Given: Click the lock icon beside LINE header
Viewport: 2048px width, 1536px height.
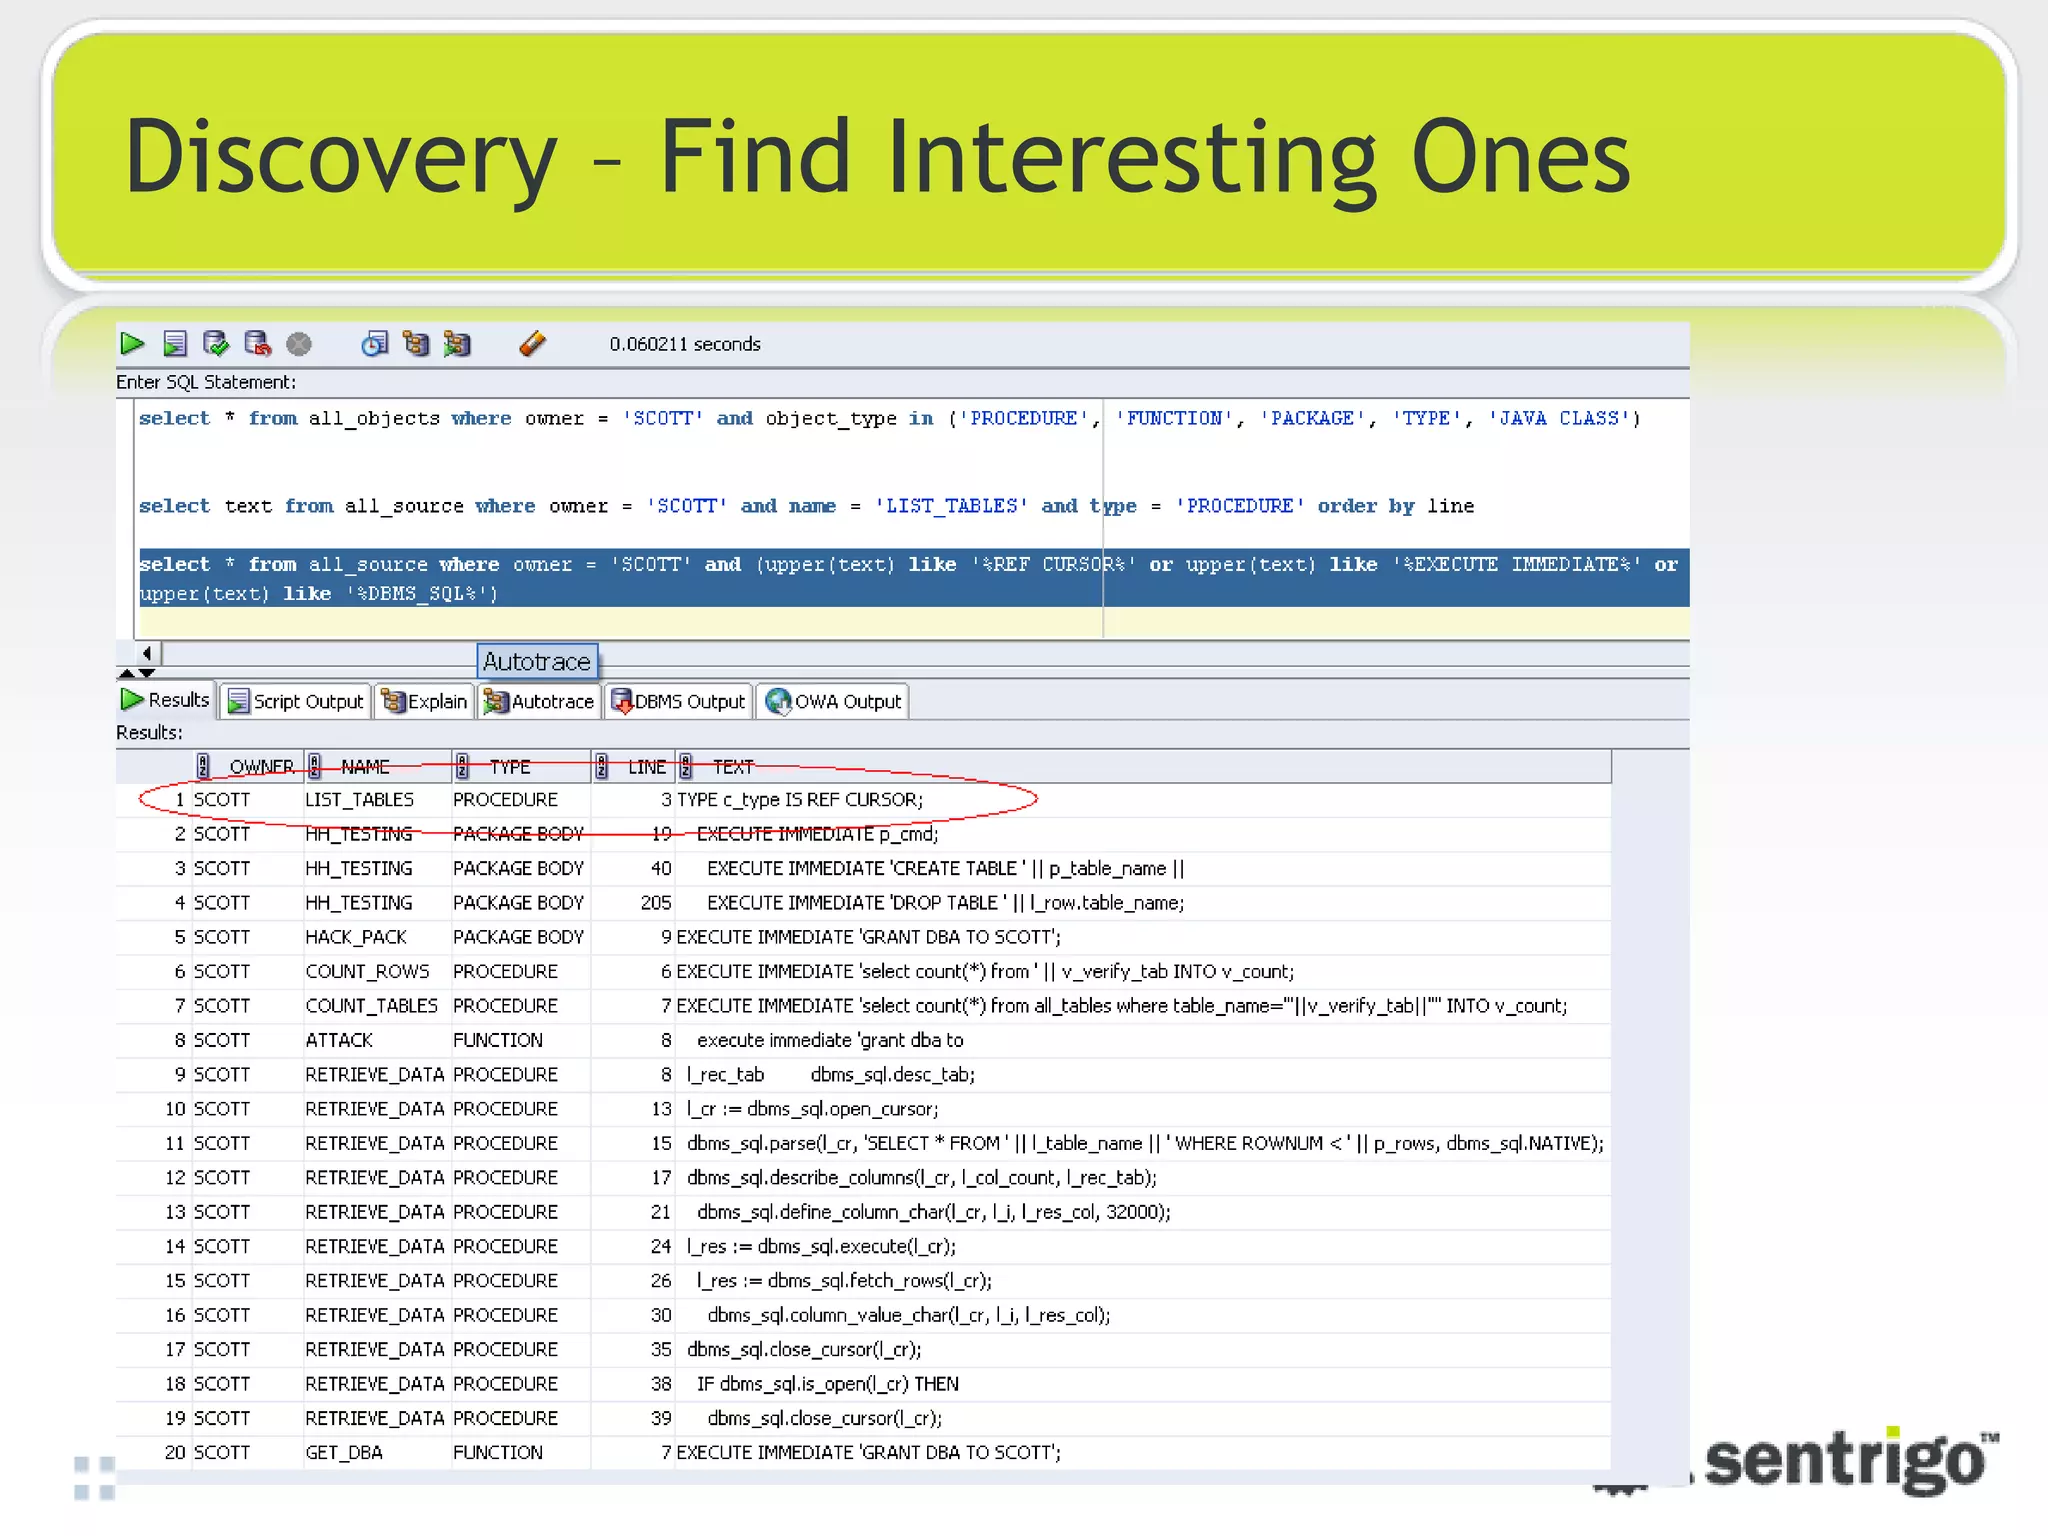Looking at the screenshot, I should 601,767.
